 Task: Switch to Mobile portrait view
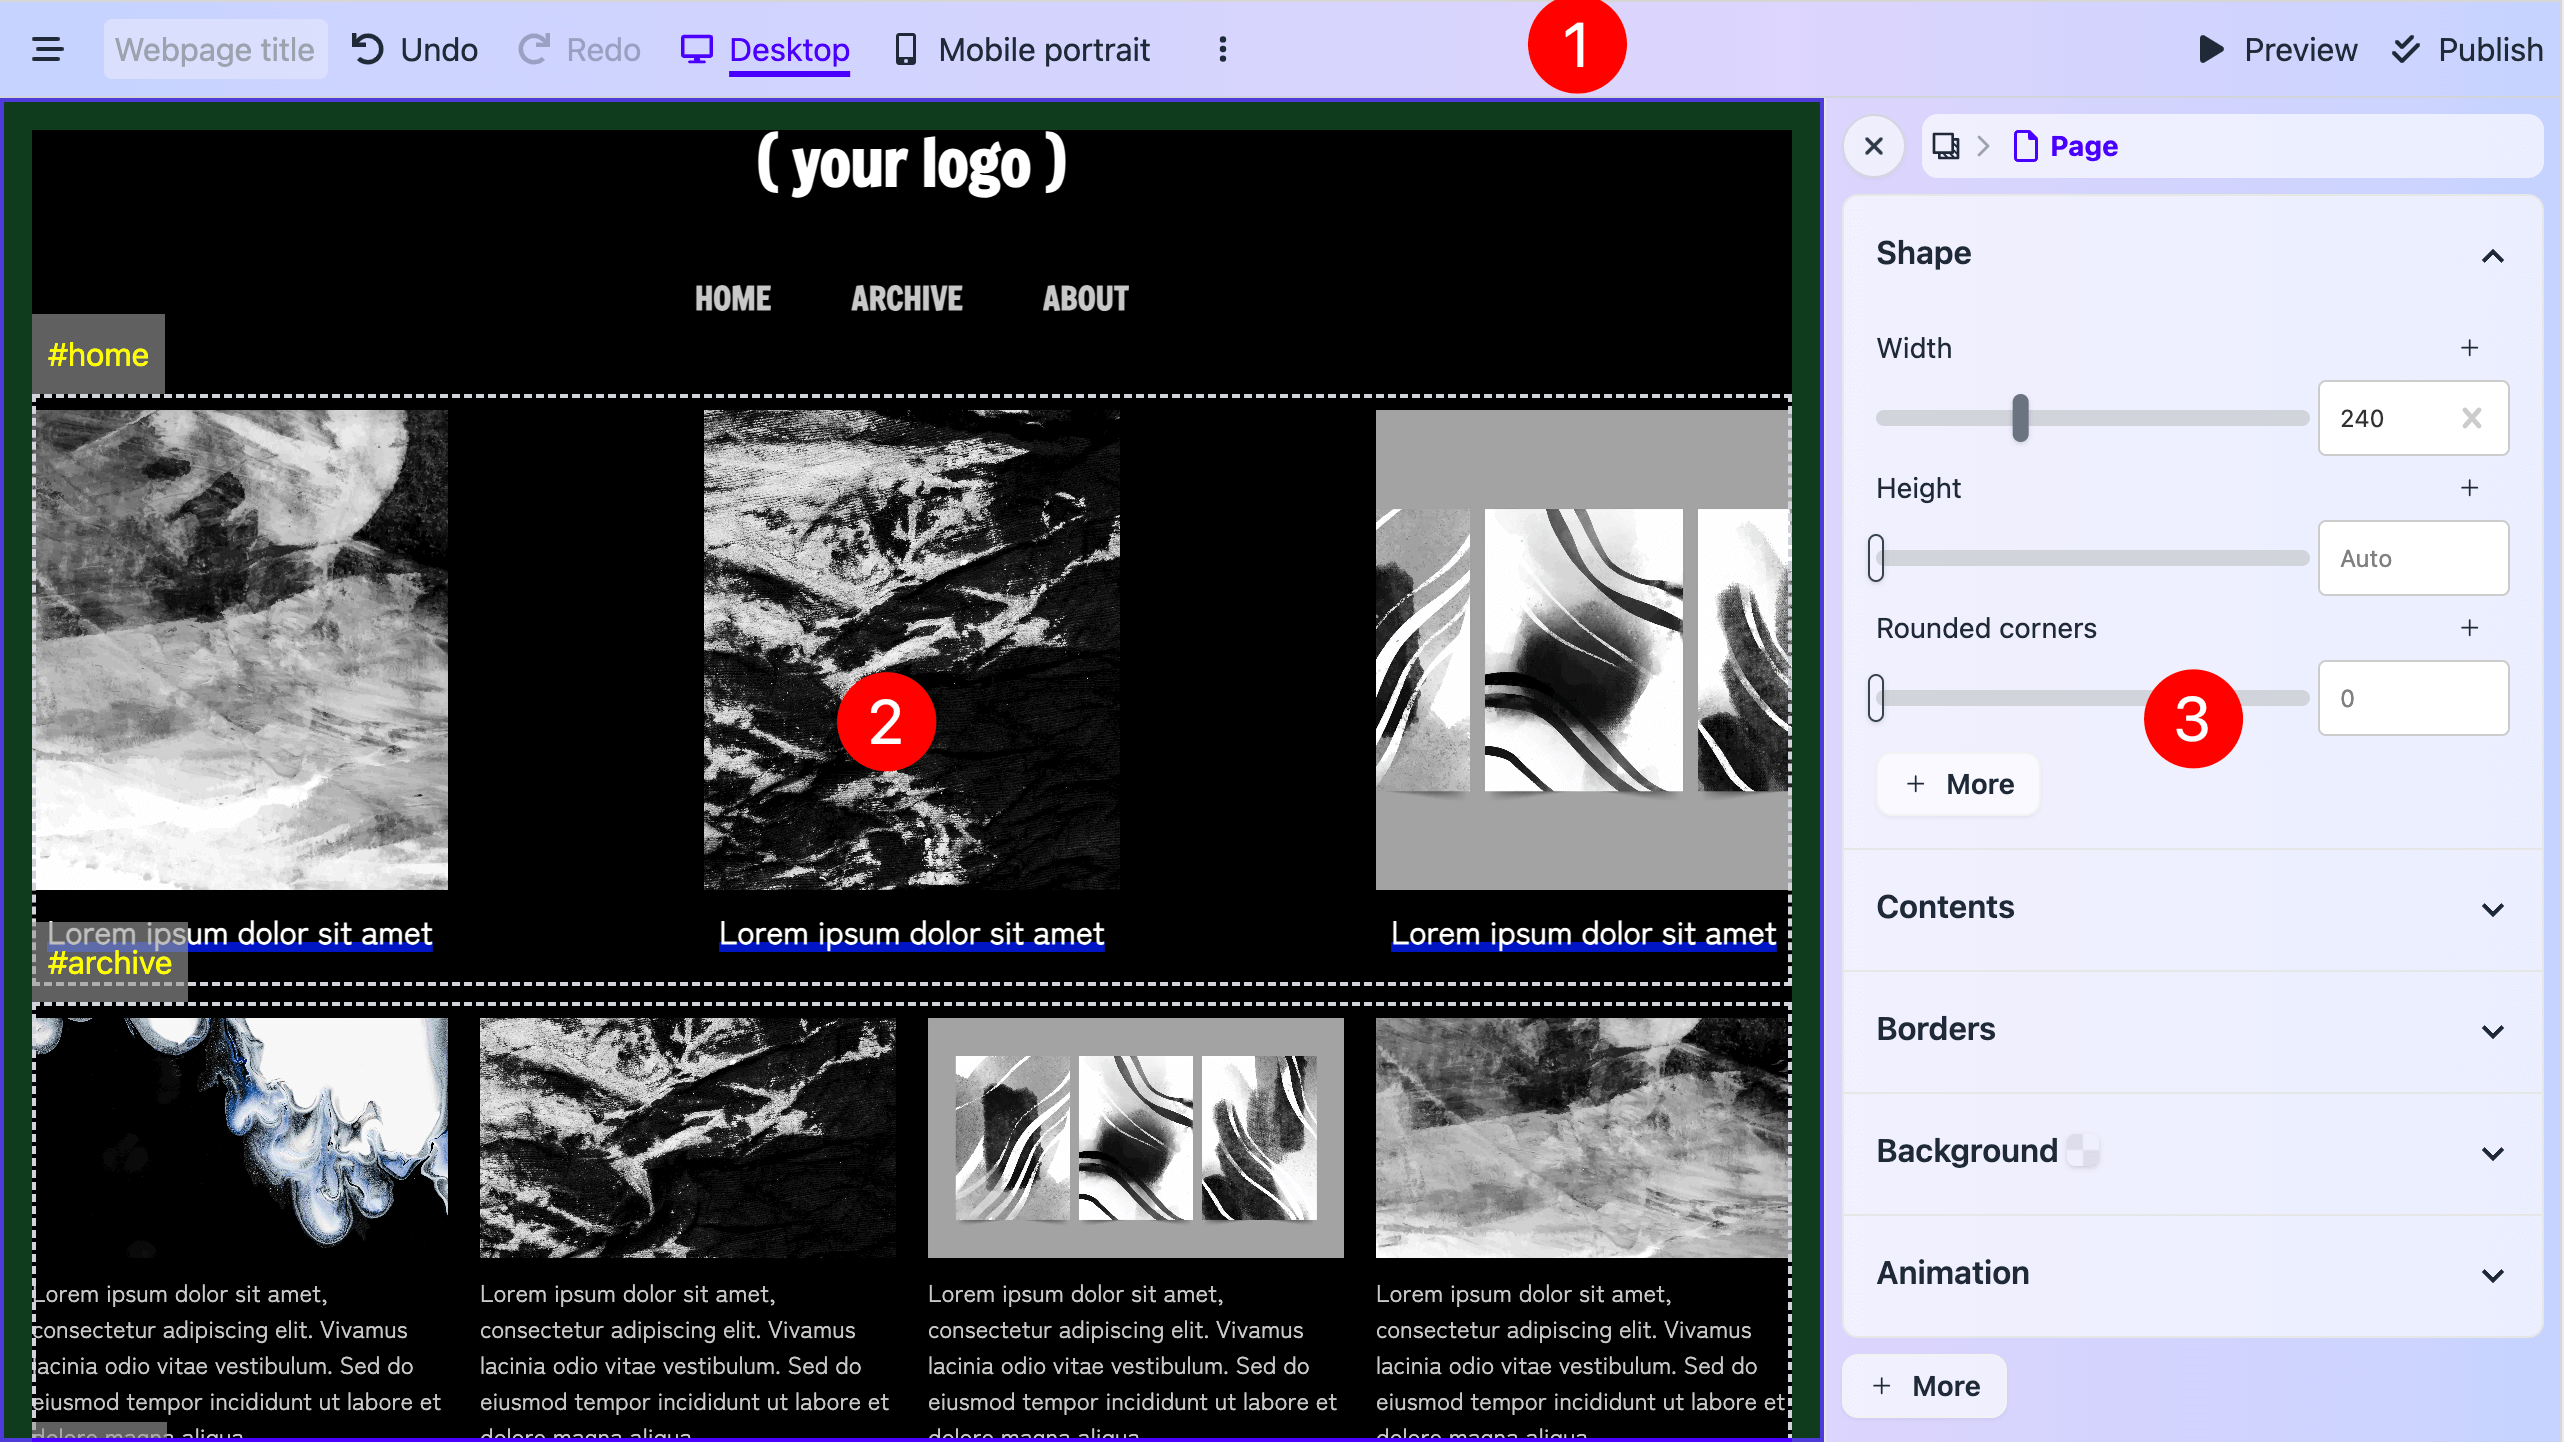point(1022,49)
